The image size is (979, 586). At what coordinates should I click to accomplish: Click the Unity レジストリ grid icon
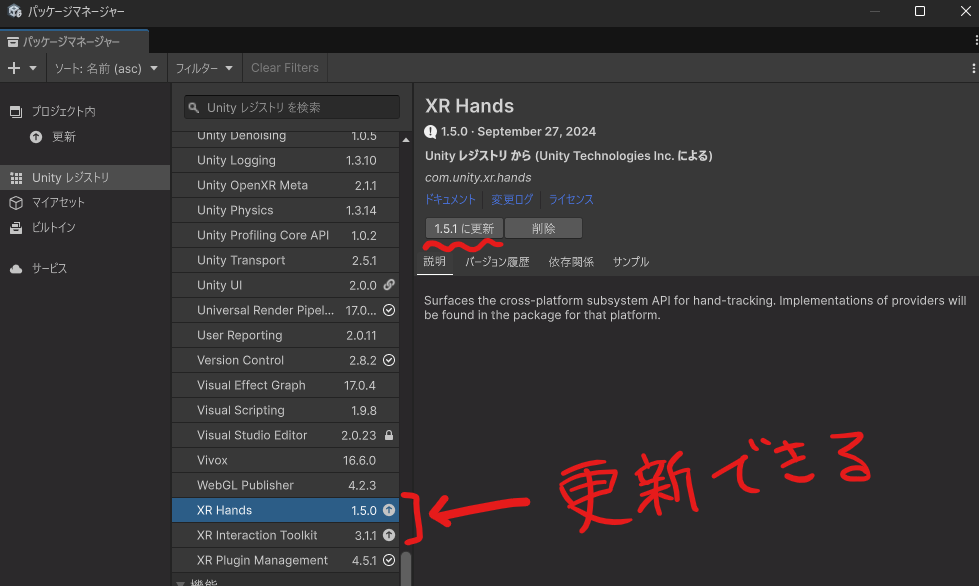pos(16,178)
